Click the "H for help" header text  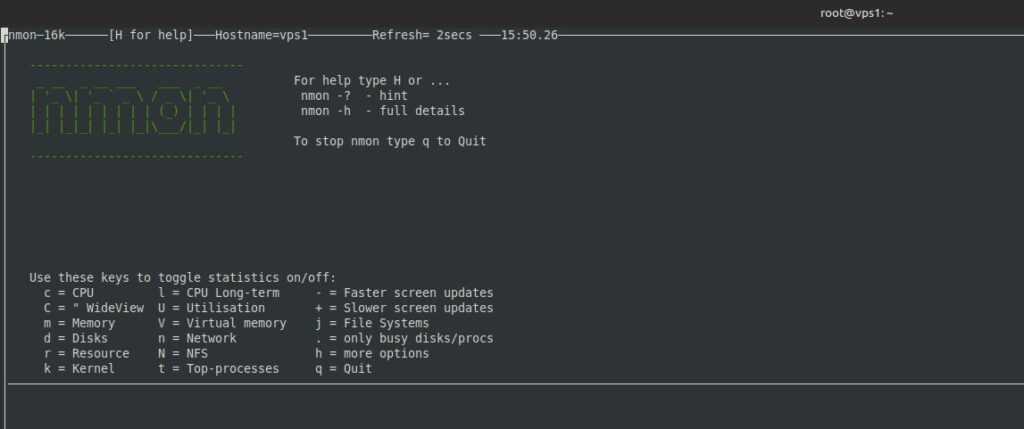pyautogui.click(x=150, y=35)
